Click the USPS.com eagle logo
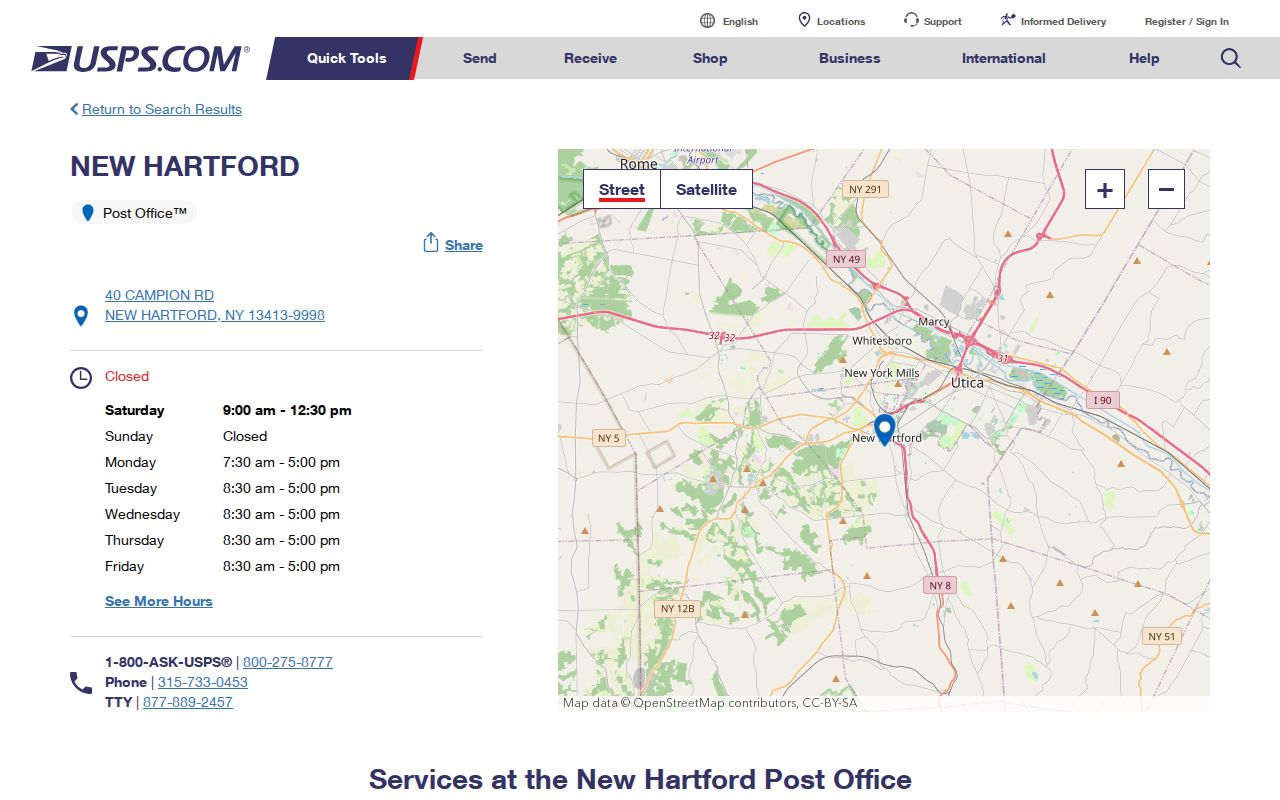 tap(140, 59)
